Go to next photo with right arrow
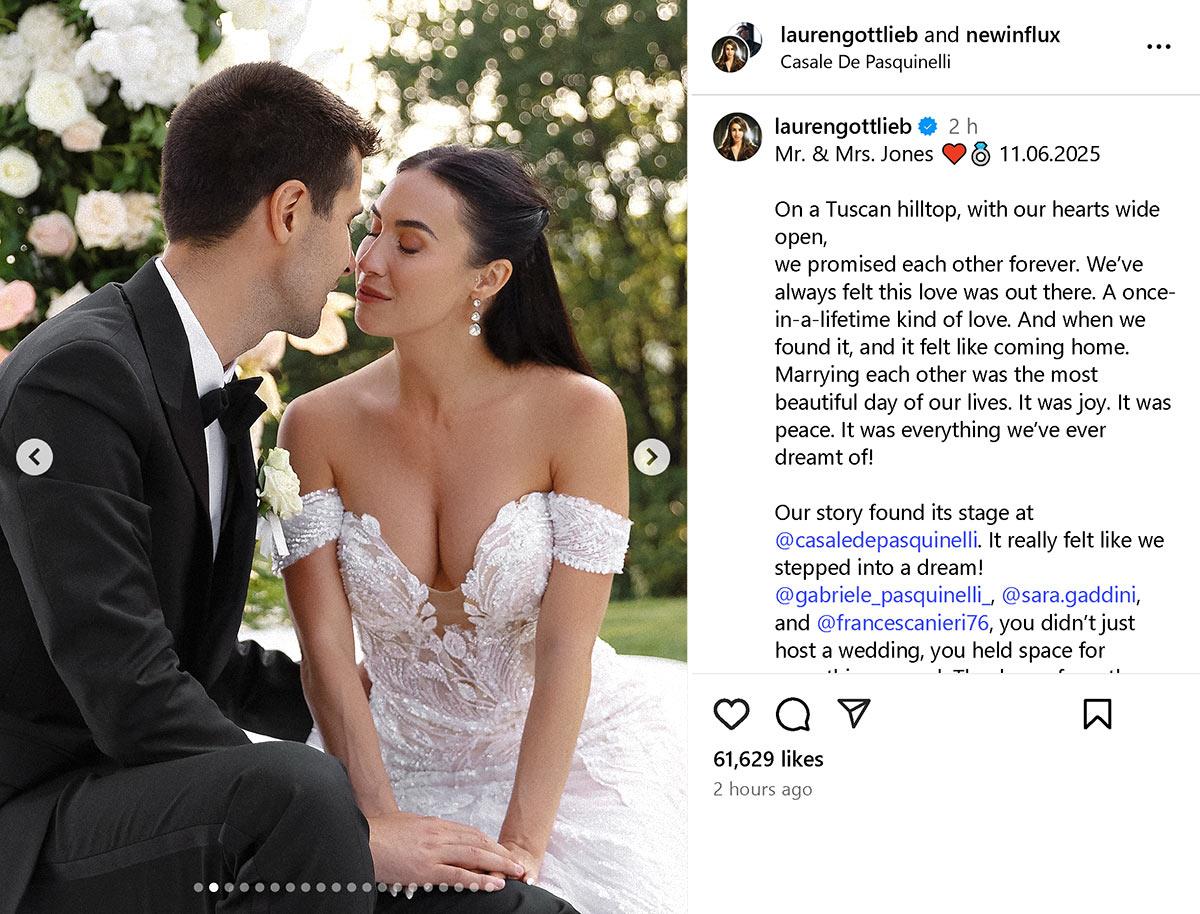The height and width of the screenshot is (914, 1200). point(652,457)
